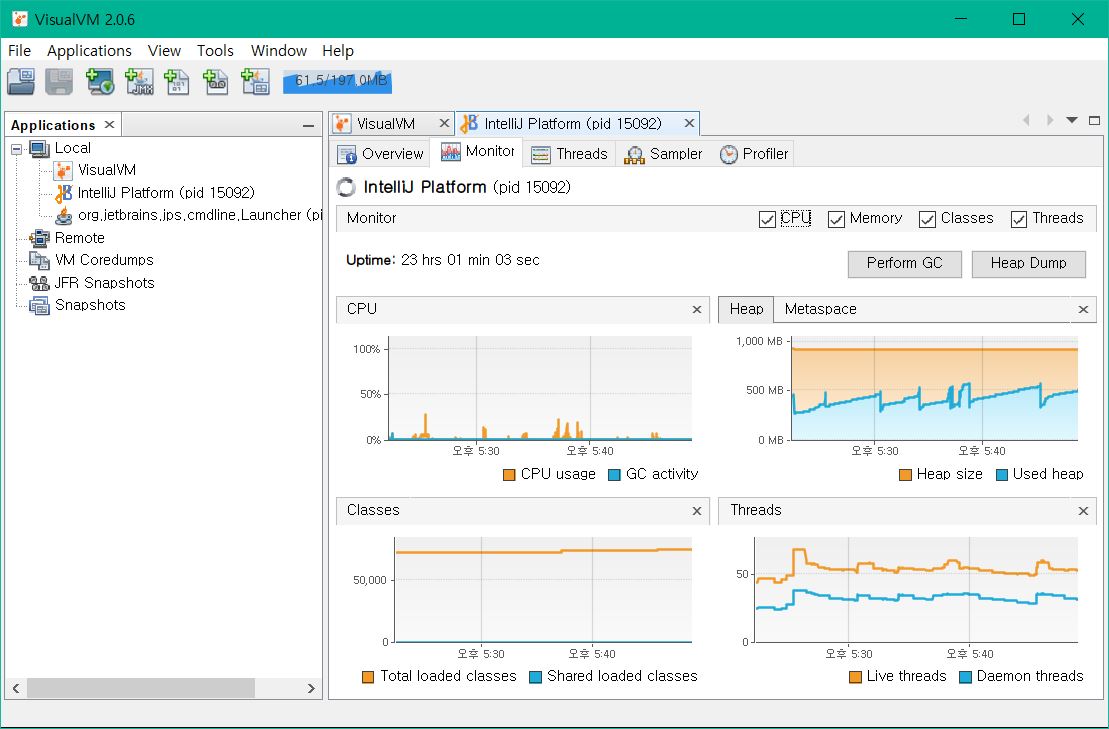Click the Used heap blue legend swatch
This screenshot has height=729, width=1109.
pos(1001,475)
